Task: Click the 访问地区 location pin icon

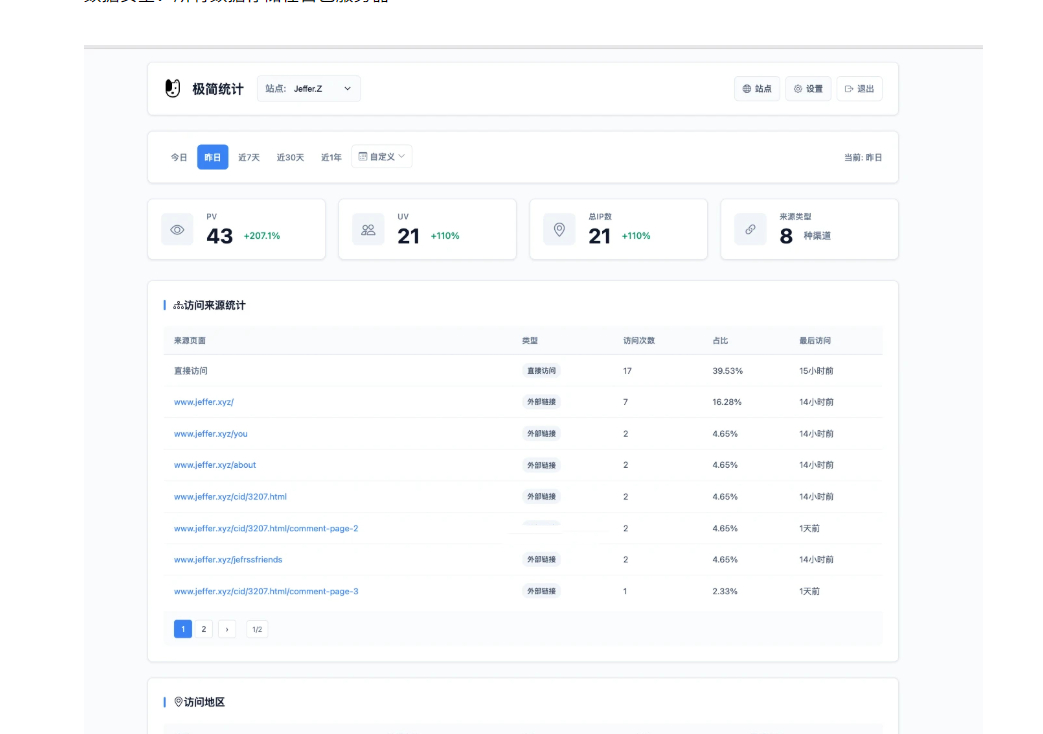Action: [x=178, y=702]
